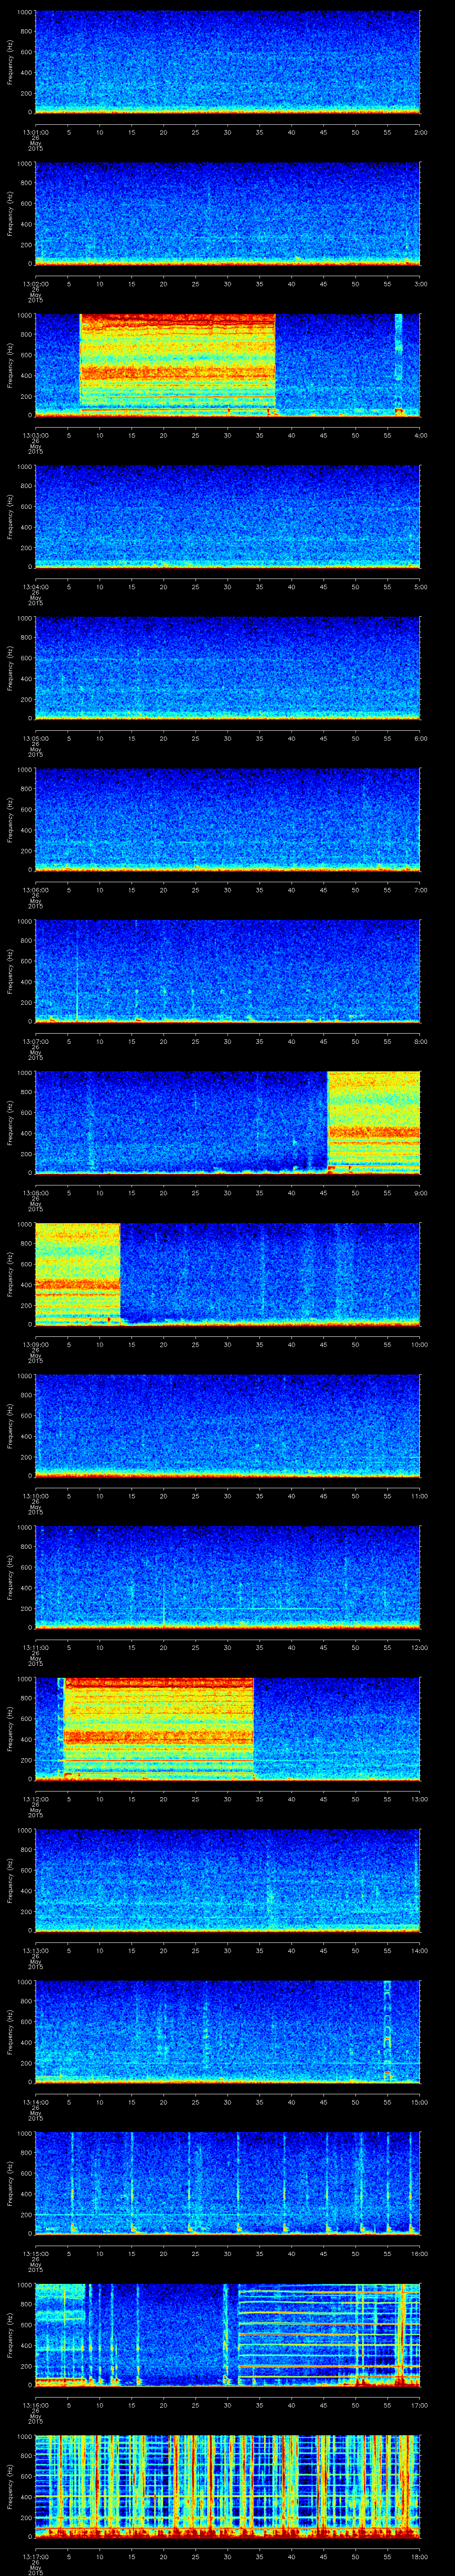
Task: Open the spectrogram panel starting at 13:08:00
Action: click(x=227, y=1122)
